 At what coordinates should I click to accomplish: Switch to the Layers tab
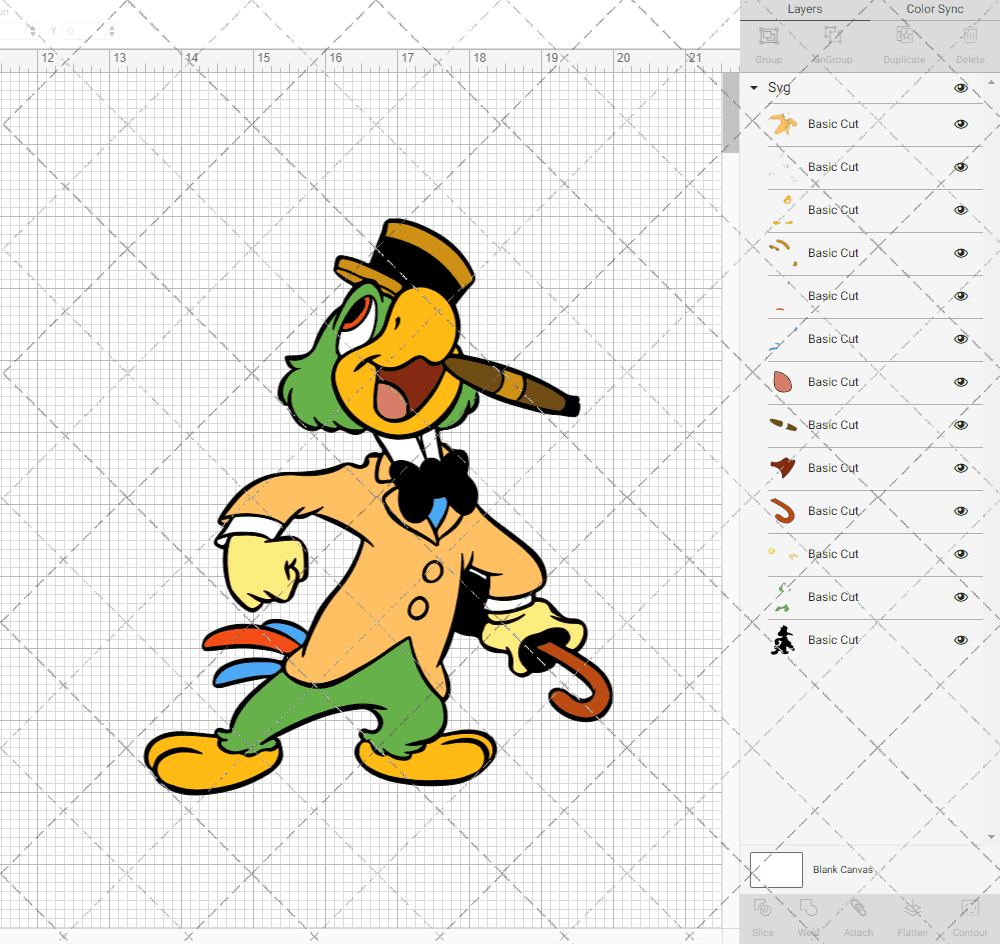804,10
